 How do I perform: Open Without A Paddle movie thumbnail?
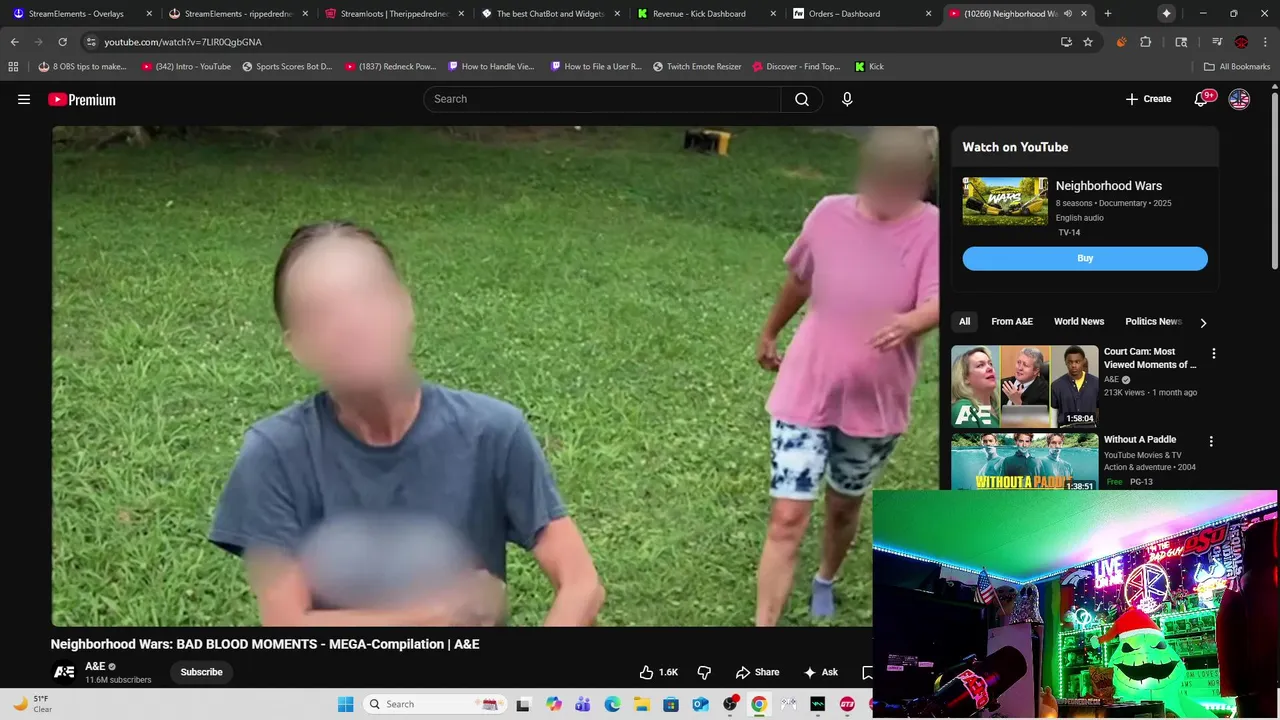tap(1024, 461)
